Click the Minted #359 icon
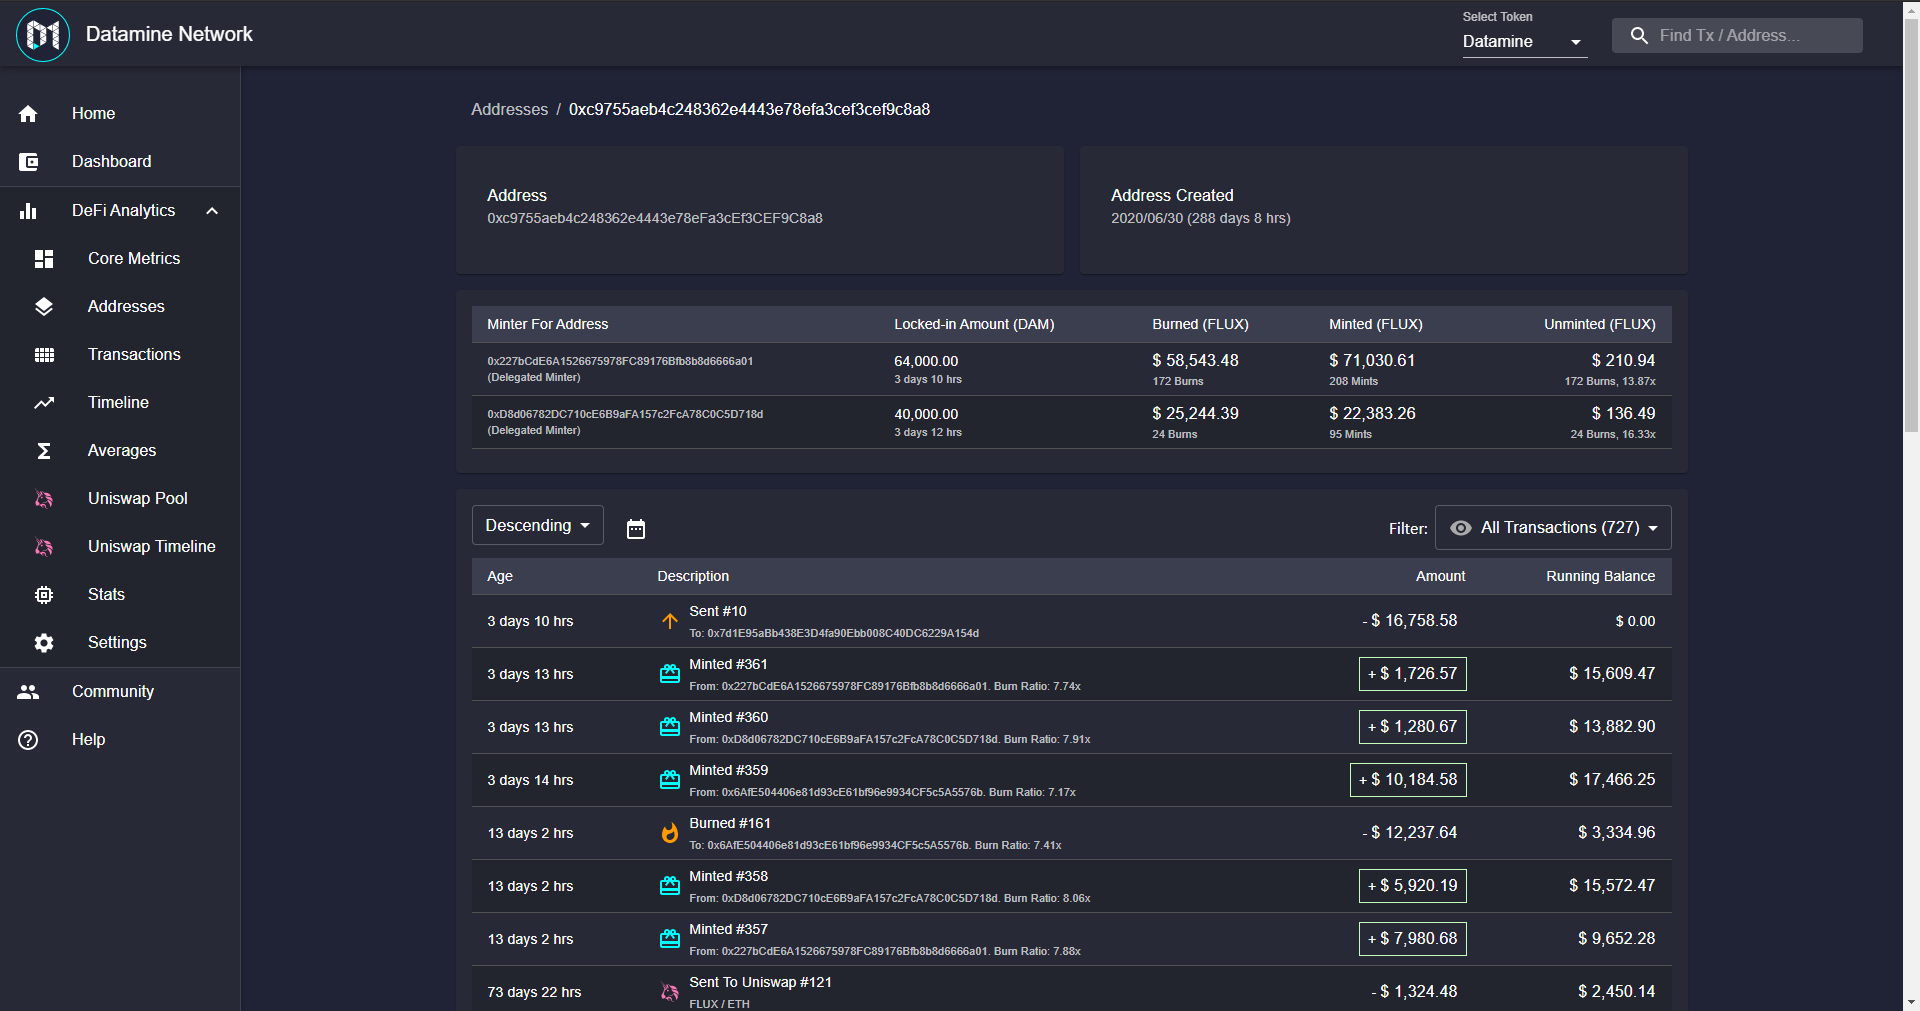 click(x=670, y=780)
